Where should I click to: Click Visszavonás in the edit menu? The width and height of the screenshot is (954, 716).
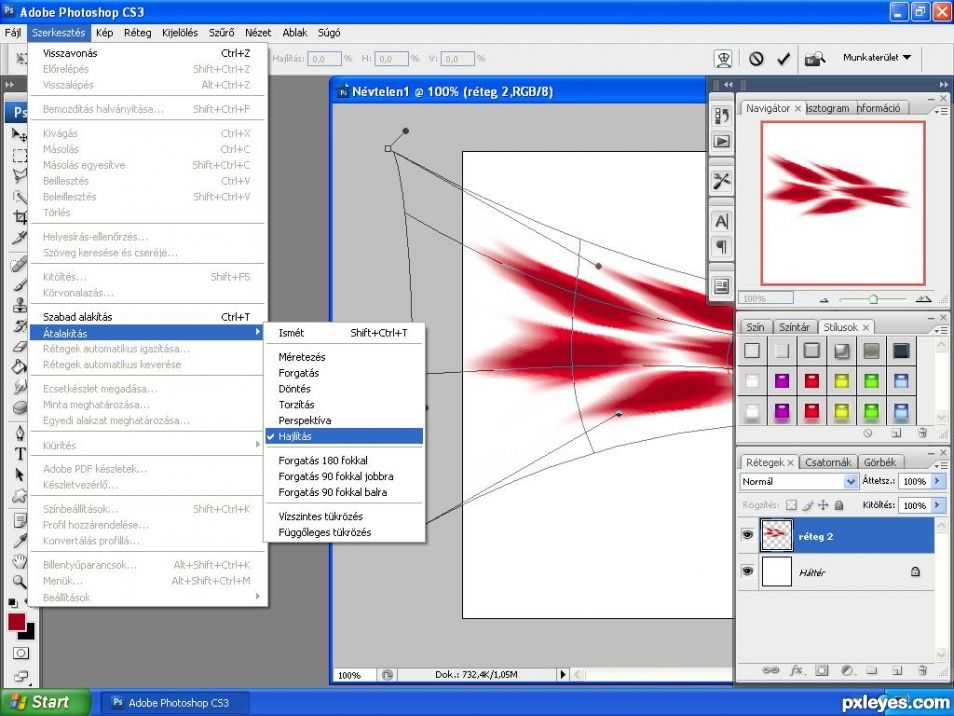point(147,53)
